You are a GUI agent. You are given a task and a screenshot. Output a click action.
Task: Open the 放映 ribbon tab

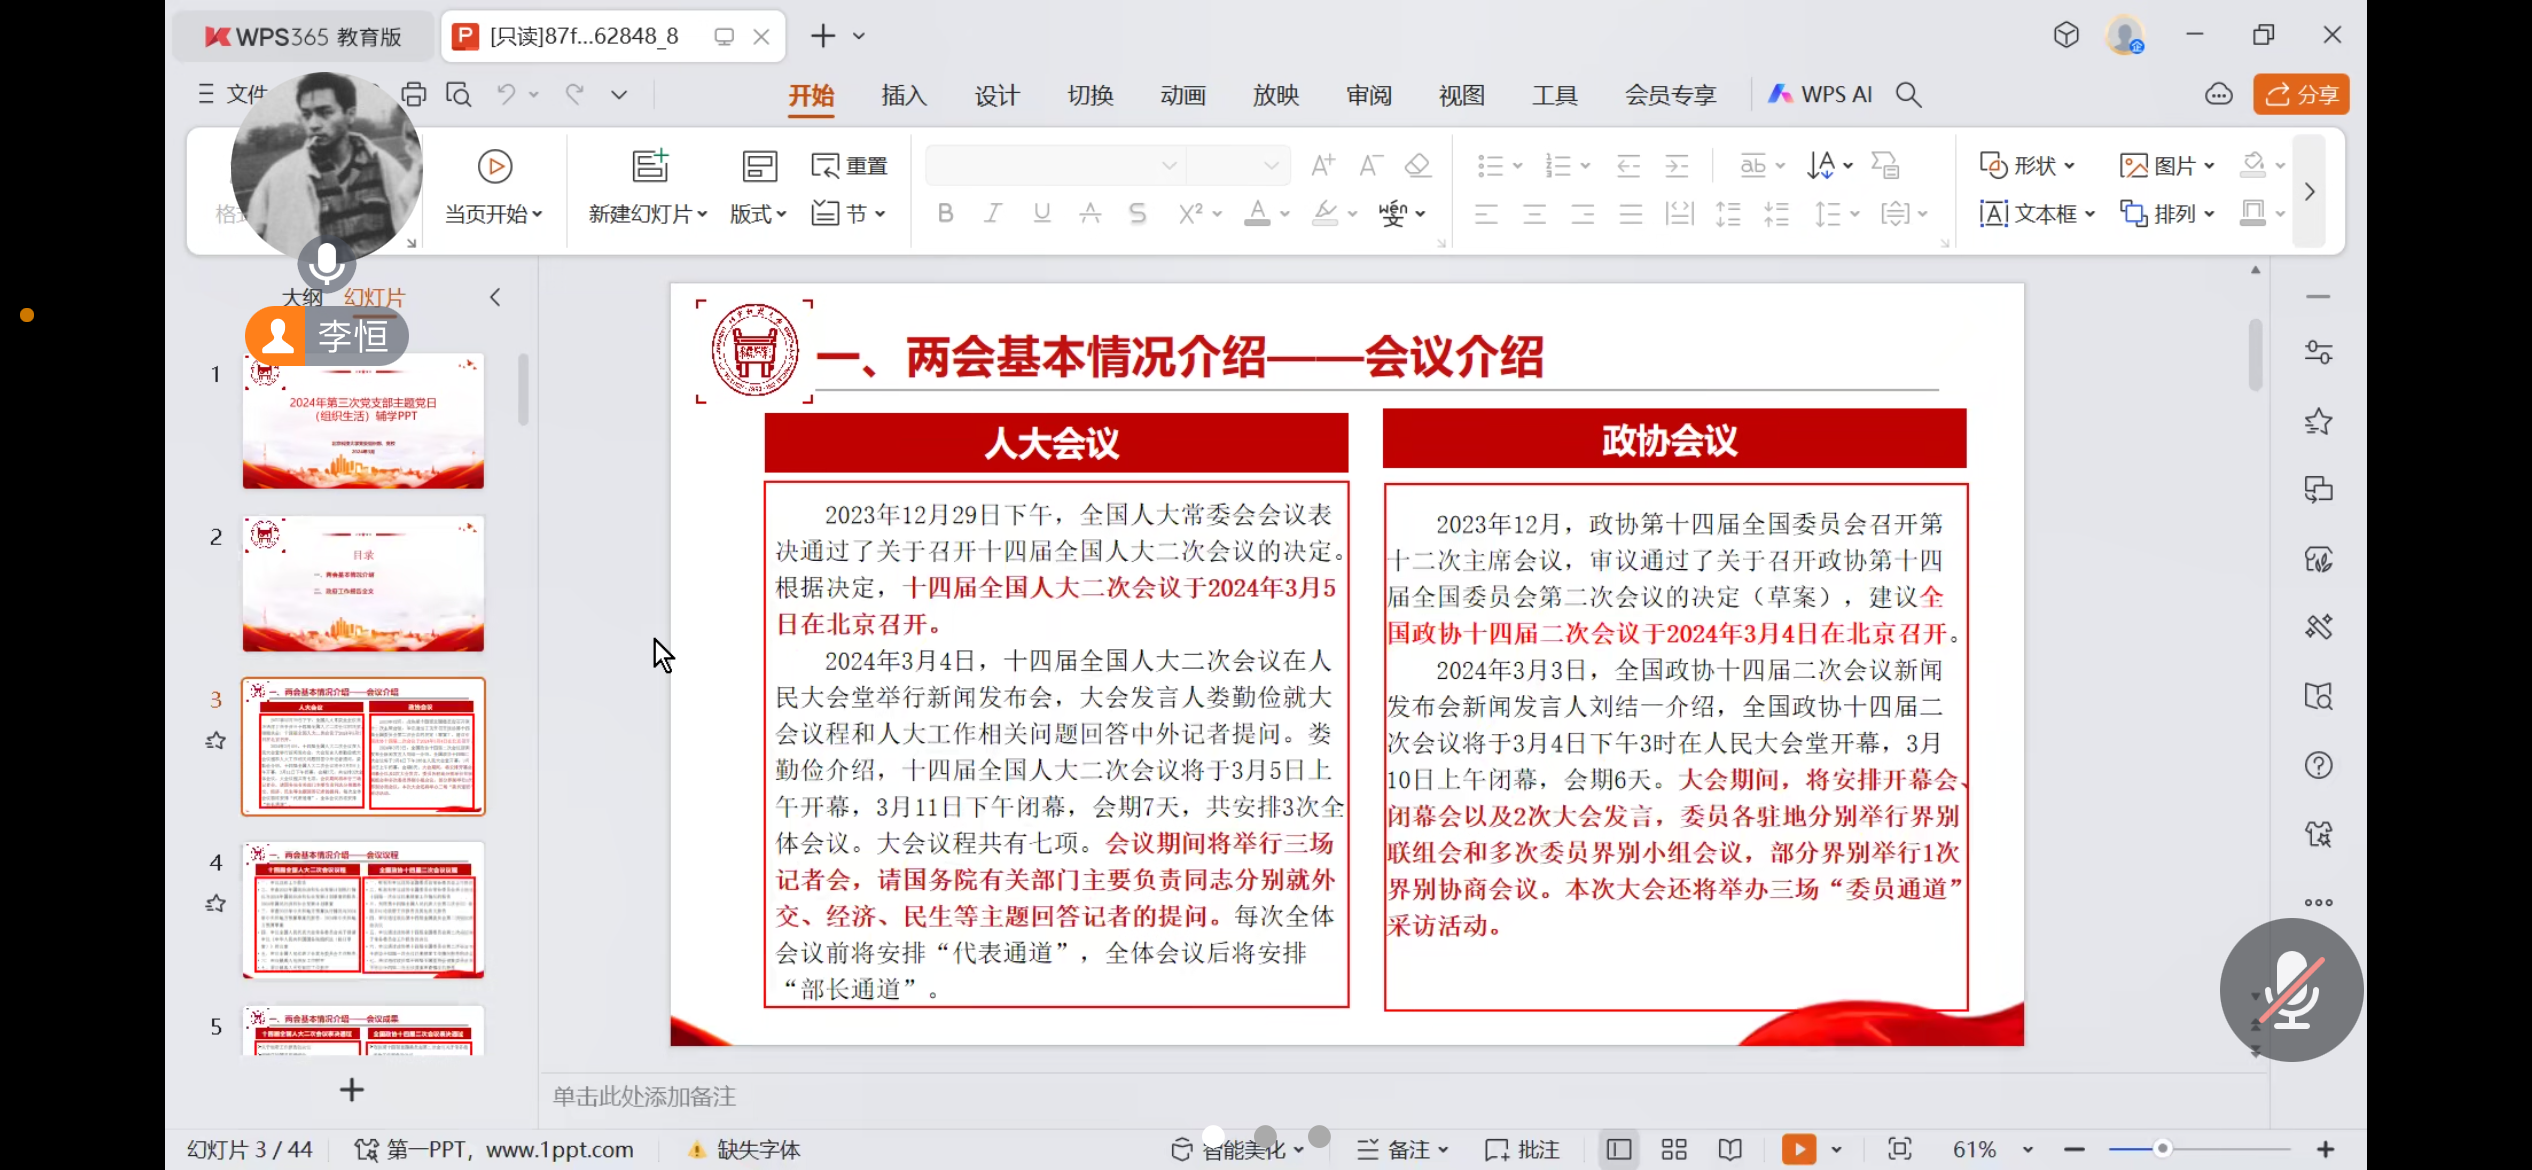(x=1275, y=94)
